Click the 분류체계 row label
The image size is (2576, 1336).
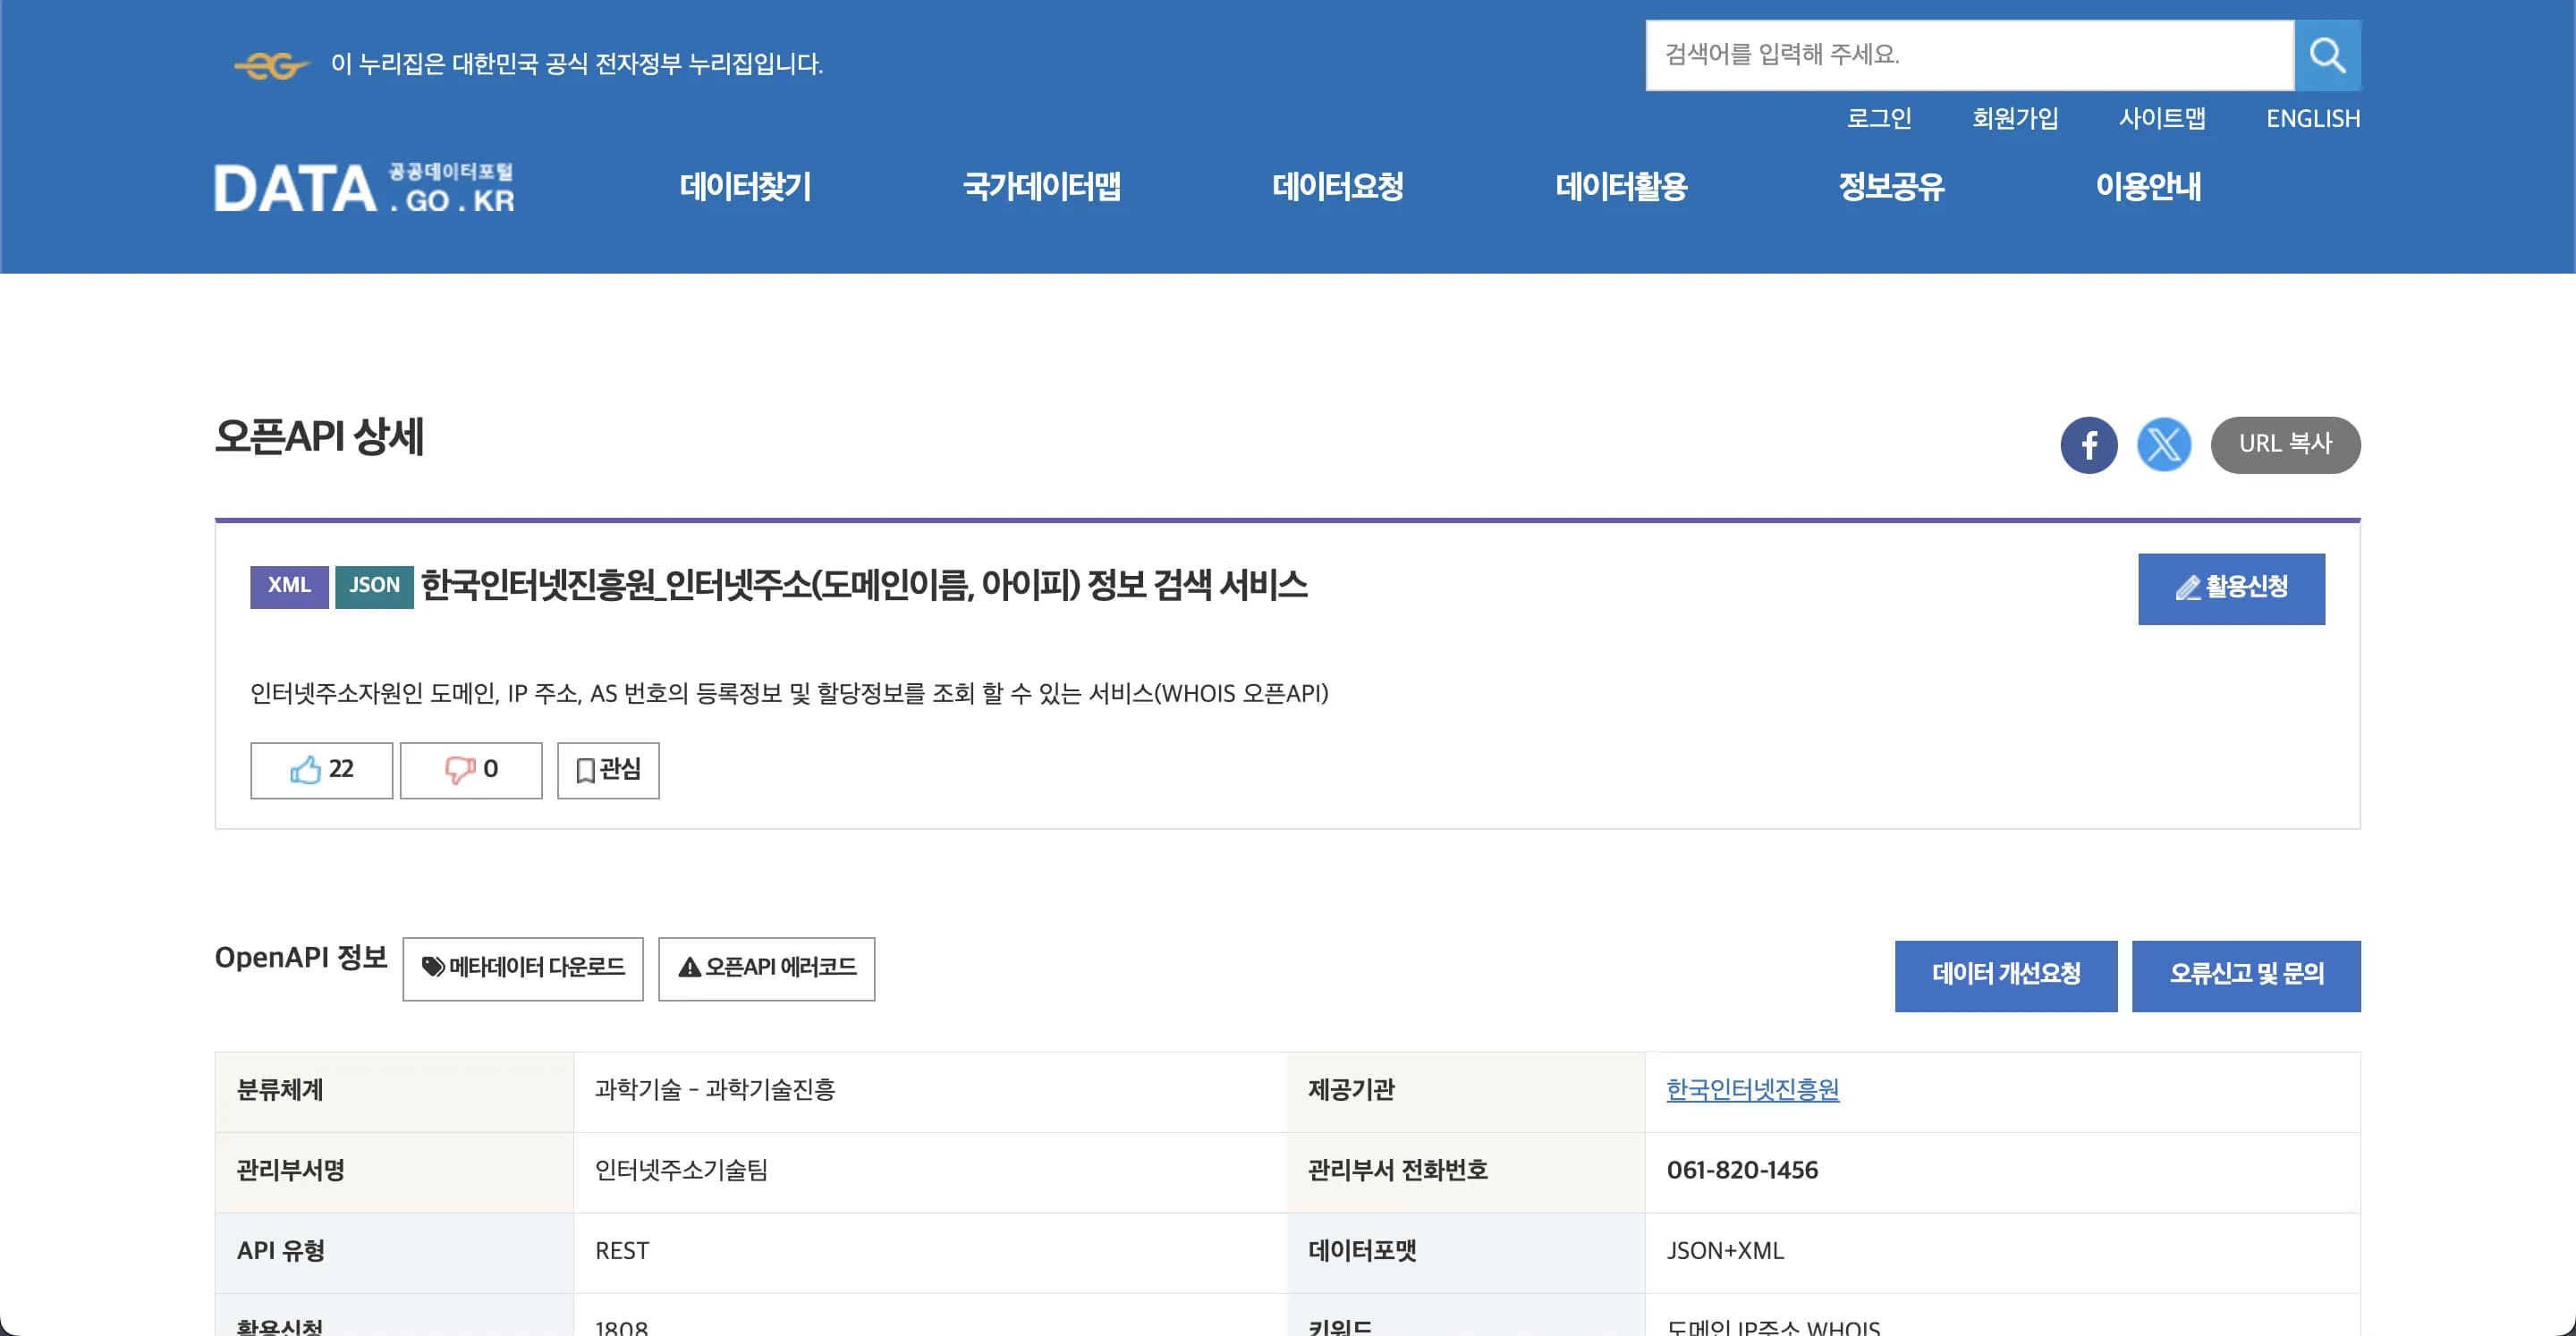coord(280,1090)
